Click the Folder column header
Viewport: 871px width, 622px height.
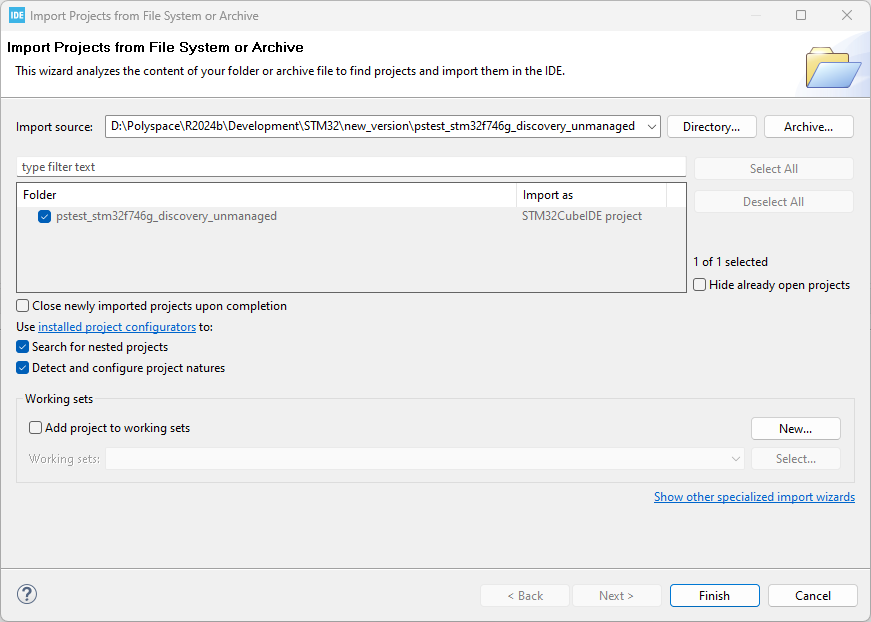[267, 195]
